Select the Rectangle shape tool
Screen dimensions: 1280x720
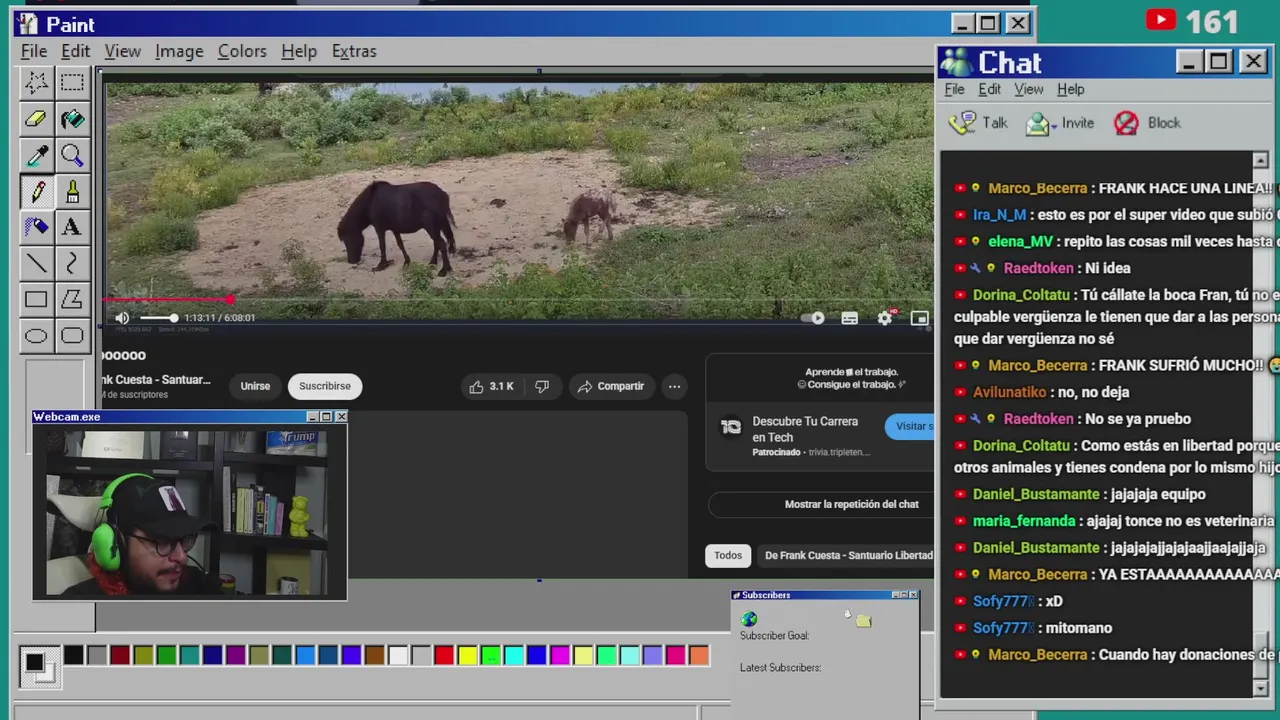click(x=36, y=299)
